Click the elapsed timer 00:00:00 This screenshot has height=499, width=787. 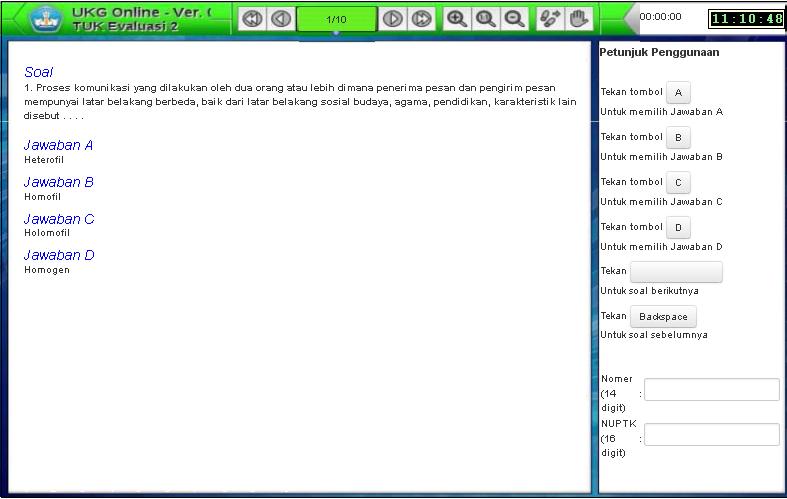661,17
